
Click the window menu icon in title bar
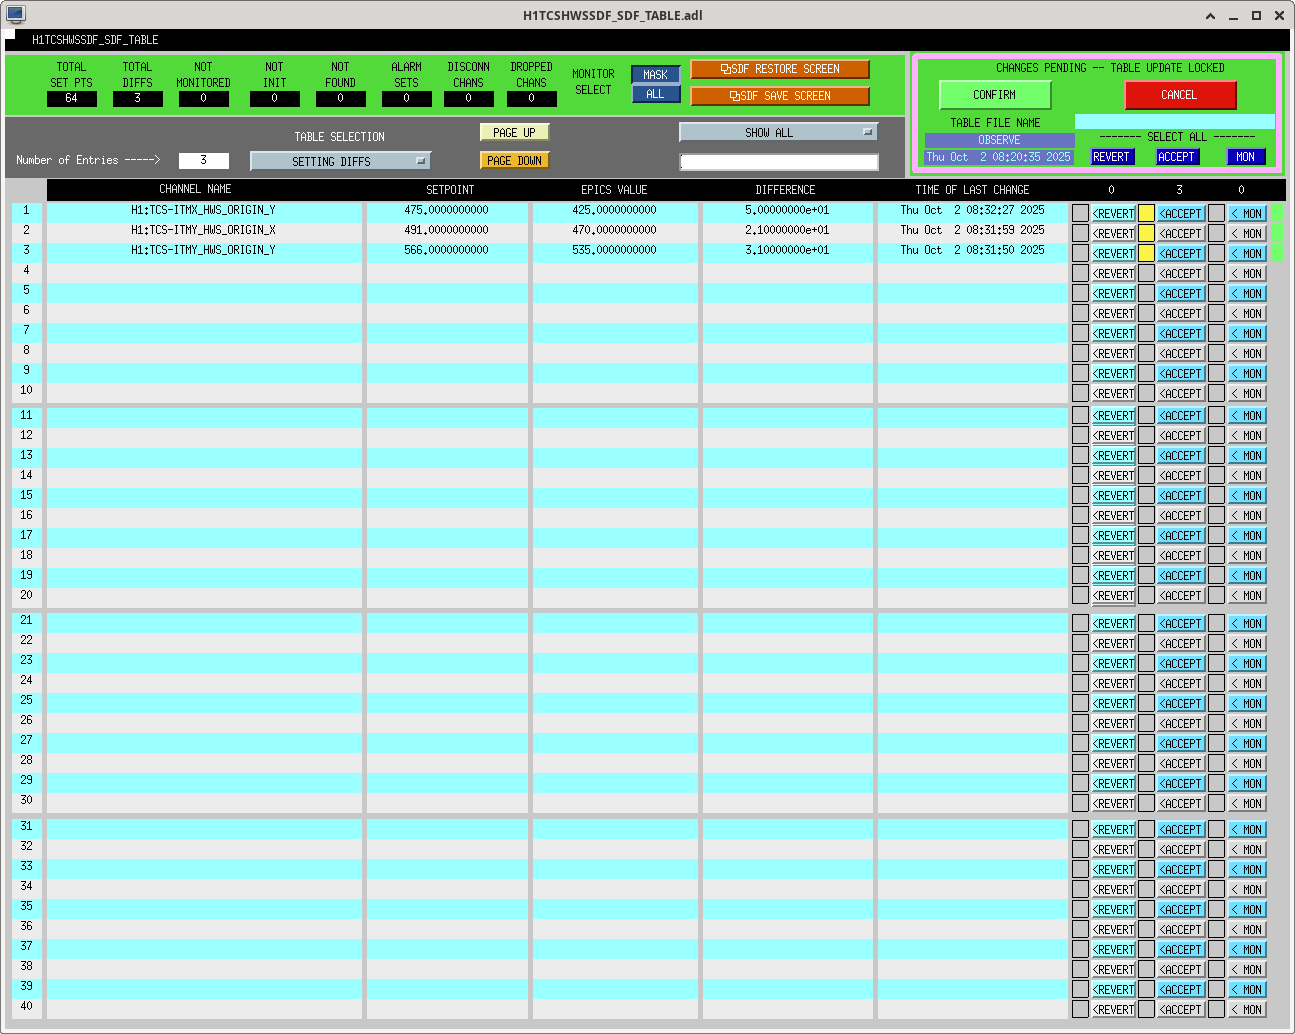click(x=15, y=15)
